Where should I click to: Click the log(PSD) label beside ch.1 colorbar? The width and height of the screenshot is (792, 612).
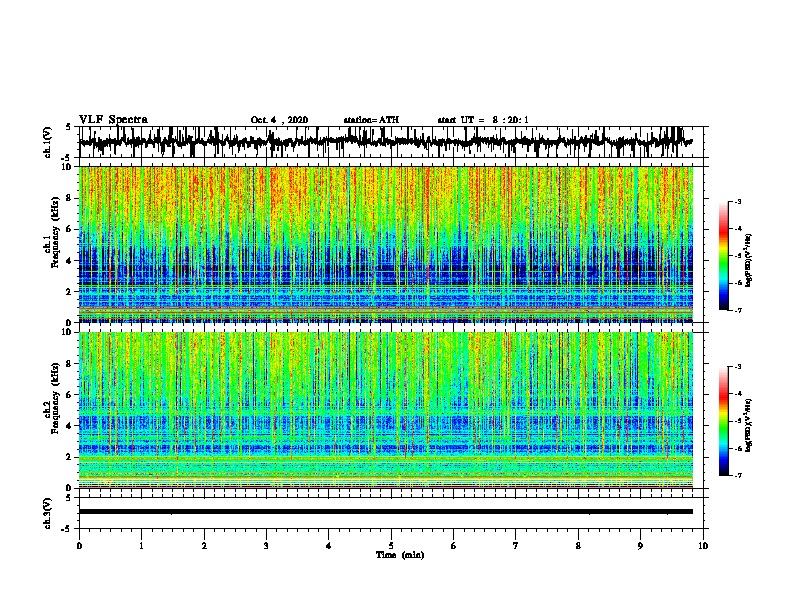click(x=749, y=260)
